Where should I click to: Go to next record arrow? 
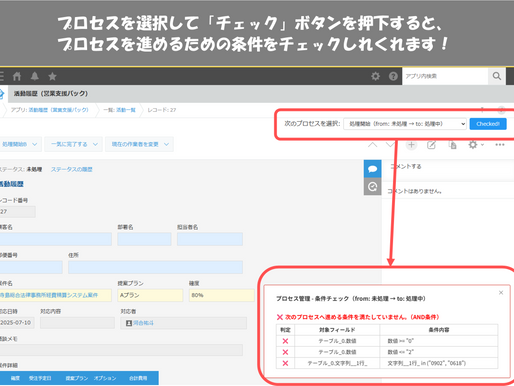click(x=390, y=145)
